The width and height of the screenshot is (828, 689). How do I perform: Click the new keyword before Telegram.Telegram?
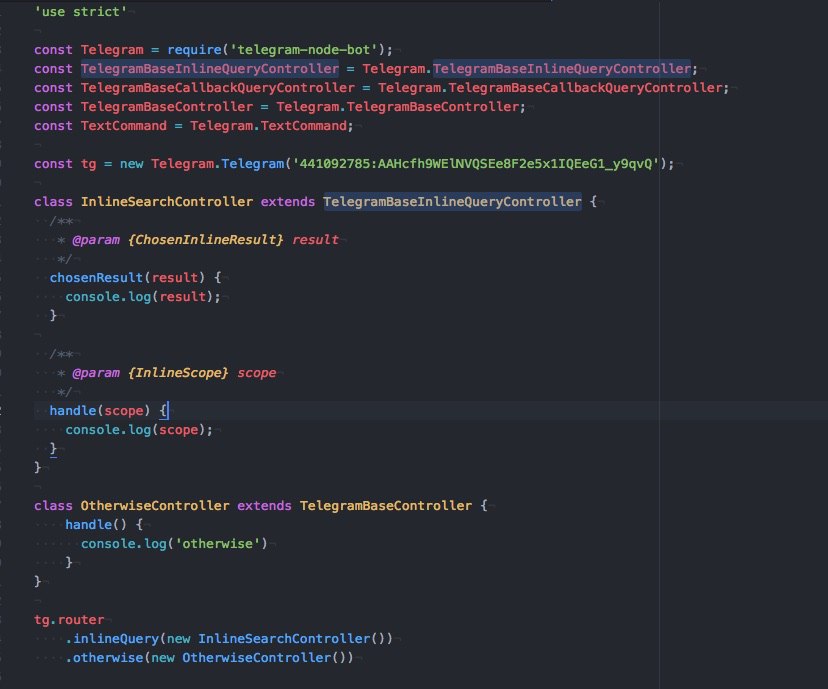coord(131,164)
